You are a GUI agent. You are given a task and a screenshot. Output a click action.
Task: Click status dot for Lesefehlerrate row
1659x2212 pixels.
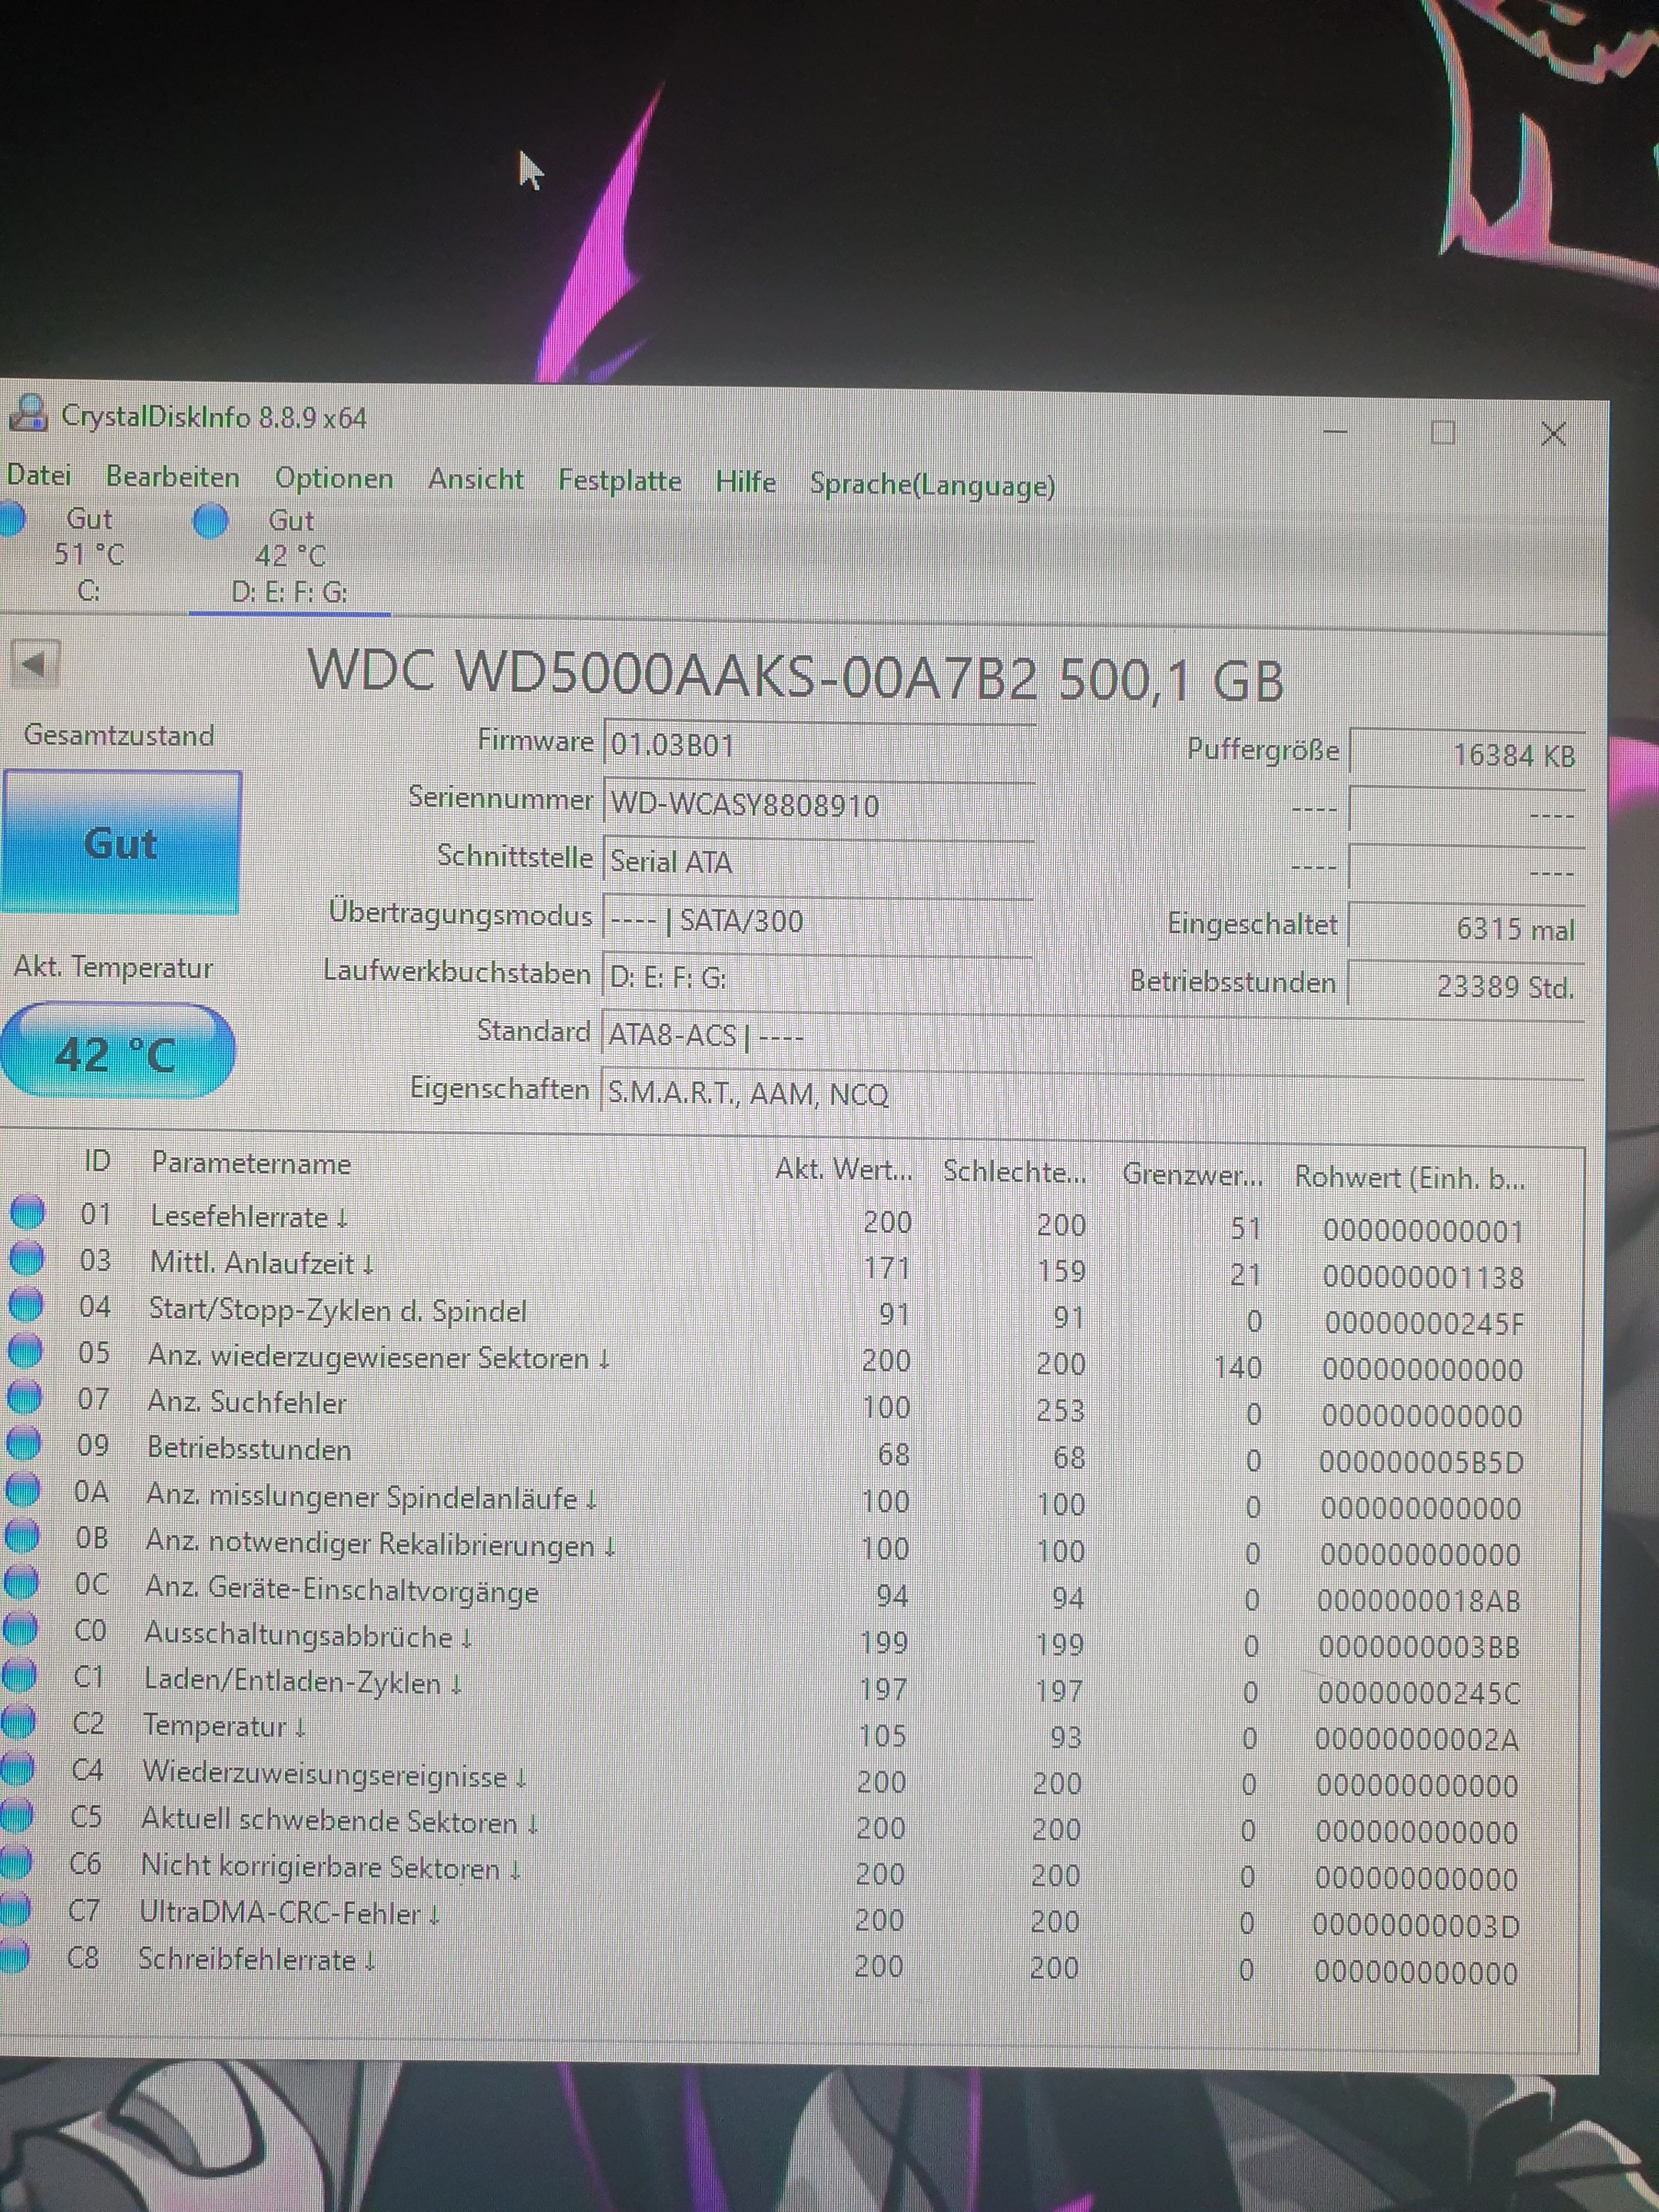tap(27, 1212)
